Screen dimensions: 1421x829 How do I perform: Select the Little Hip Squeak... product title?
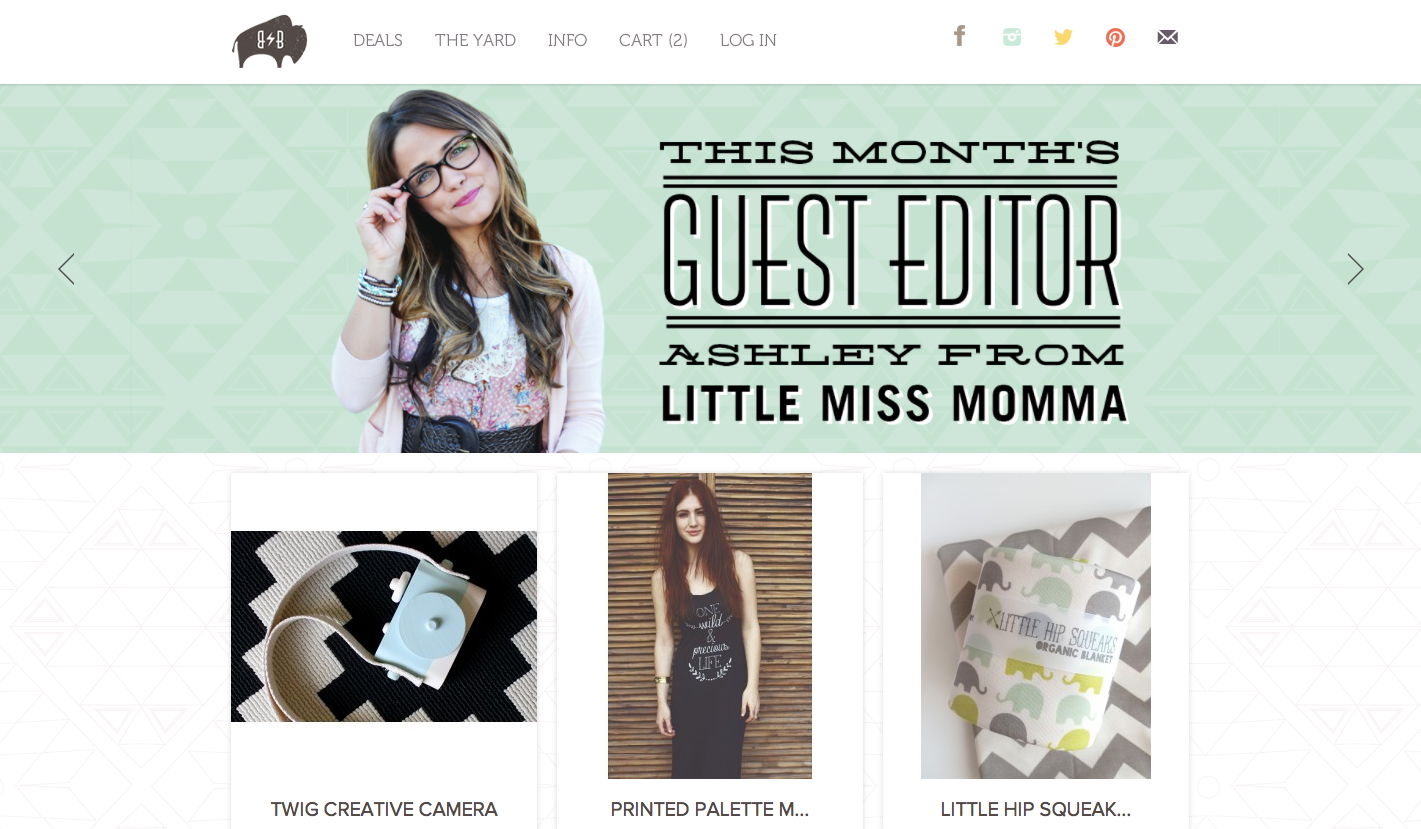pos(1036,810)
